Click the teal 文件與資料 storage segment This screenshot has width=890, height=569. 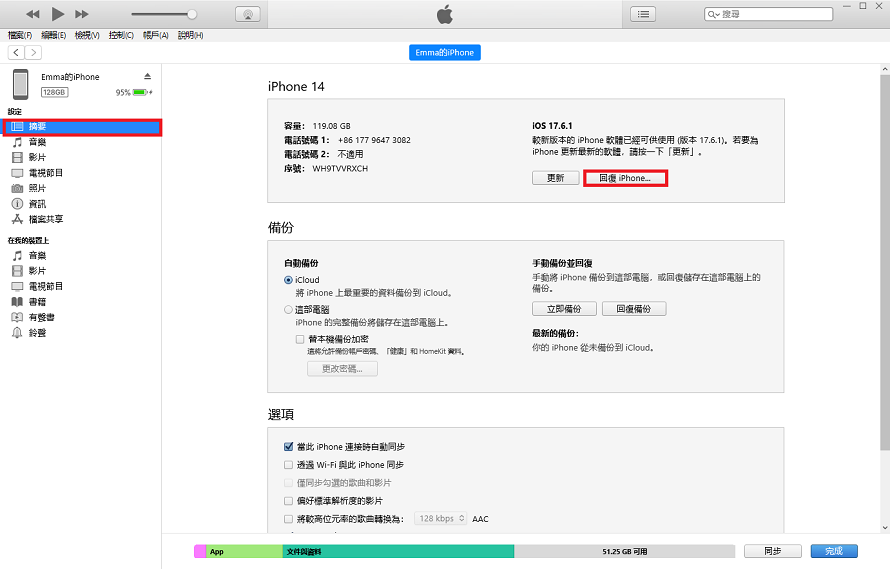[x=398, y=551]
